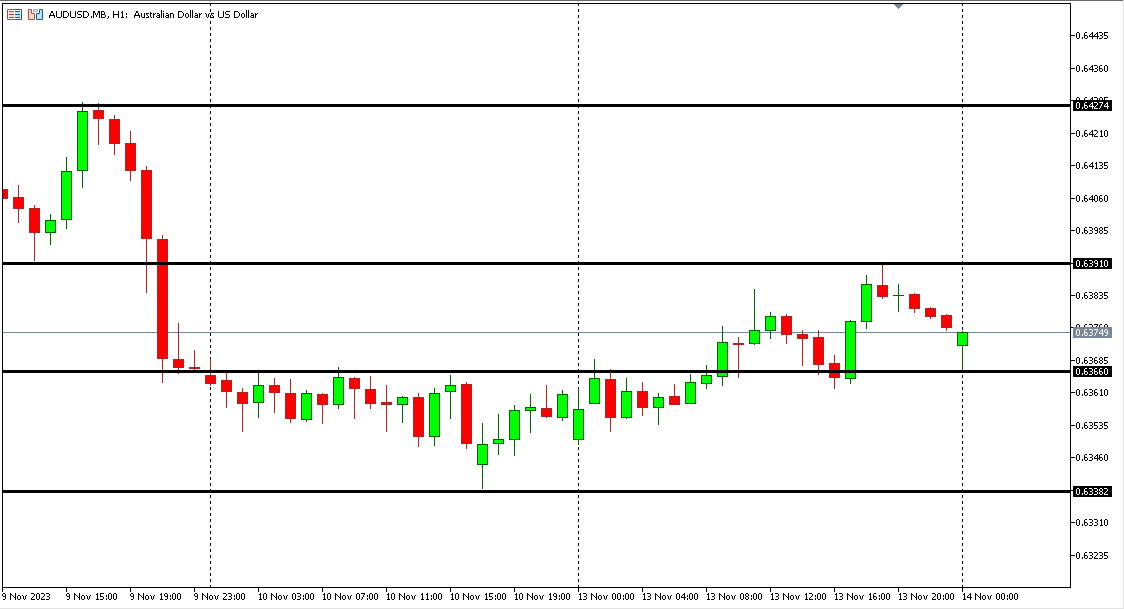
Task: Select the horizontal line at 0.63302
Action: (500, 491)
